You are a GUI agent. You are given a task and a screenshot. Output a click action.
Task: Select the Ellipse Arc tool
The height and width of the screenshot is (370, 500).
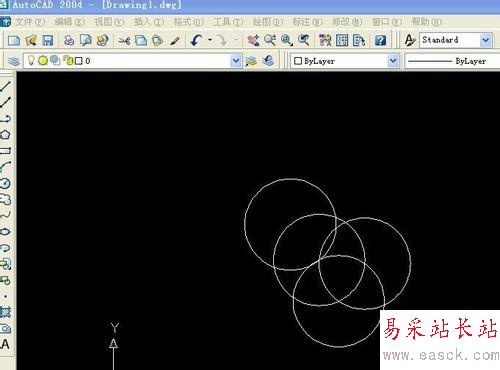pyautogui.click(x=5, y=248)
